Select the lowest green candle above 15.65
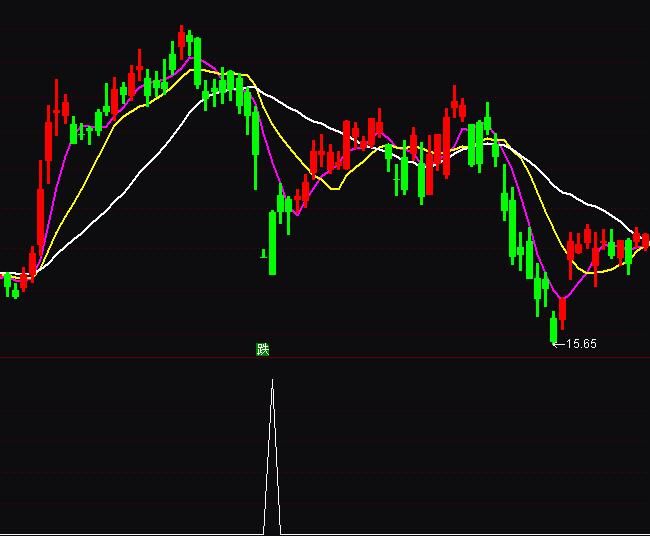 (553, 327)
